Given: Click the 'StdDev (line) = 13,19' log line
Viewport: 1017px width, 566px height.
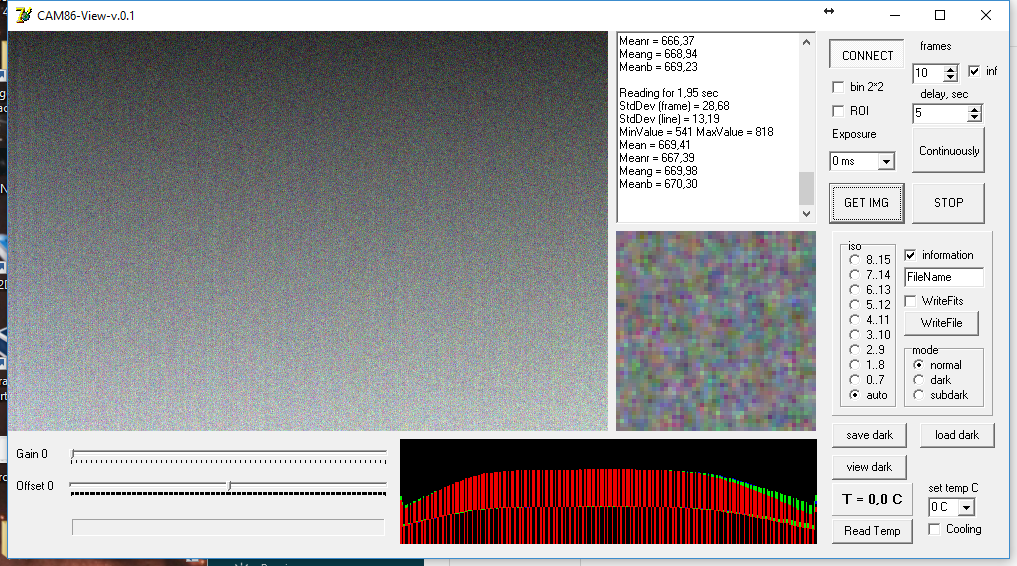Looking at the screenshot, I should (x=669, y=119).
